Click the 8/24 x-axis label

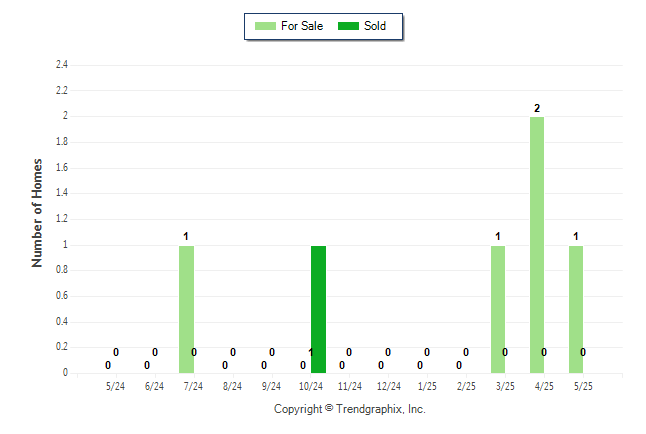[x=232, y=386]
